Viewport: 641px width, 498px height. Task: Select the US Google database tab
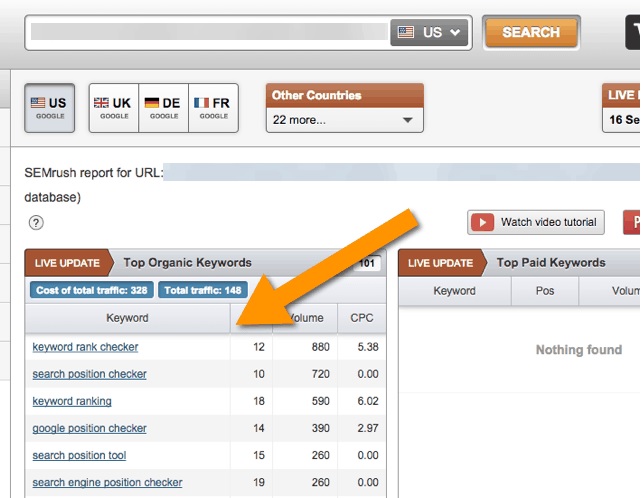tap(48, 108)
